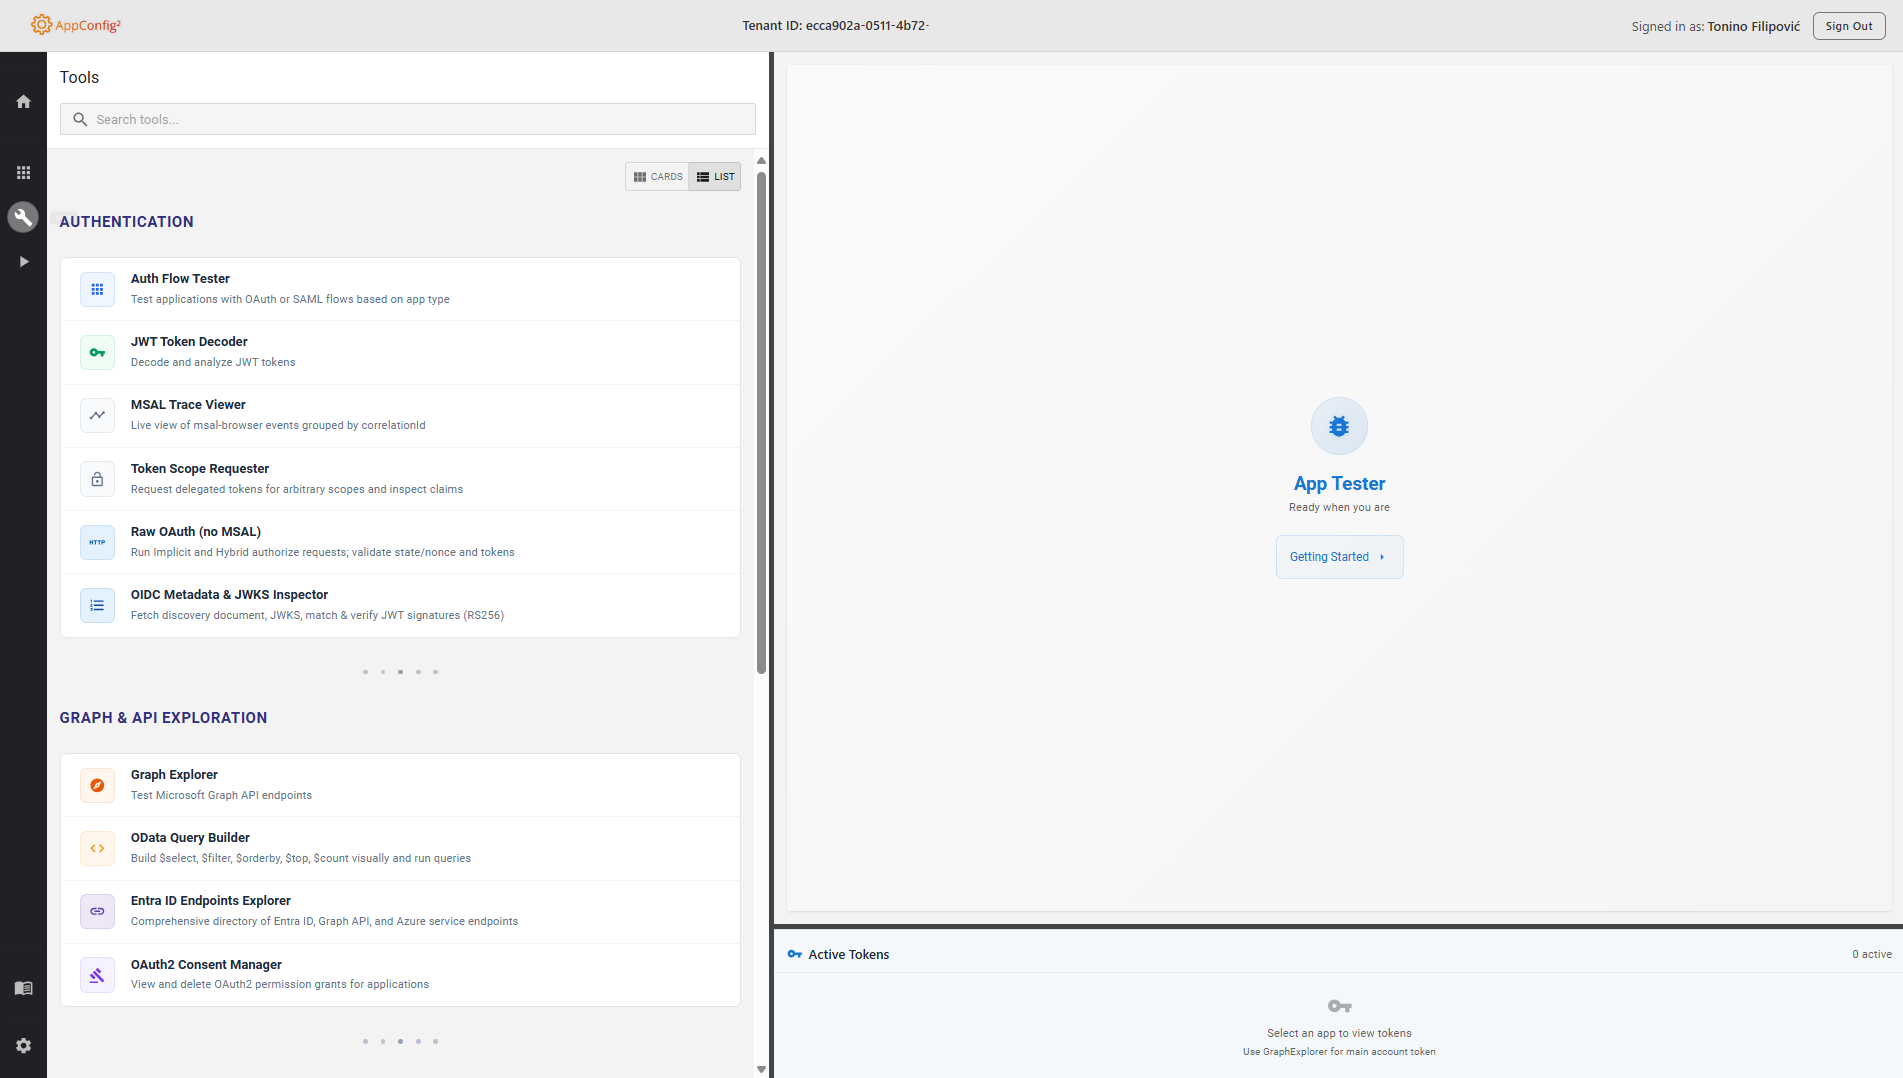Open the documentation book sidebar icon
The image size is (1903, 1078).
tap(23, 988)
